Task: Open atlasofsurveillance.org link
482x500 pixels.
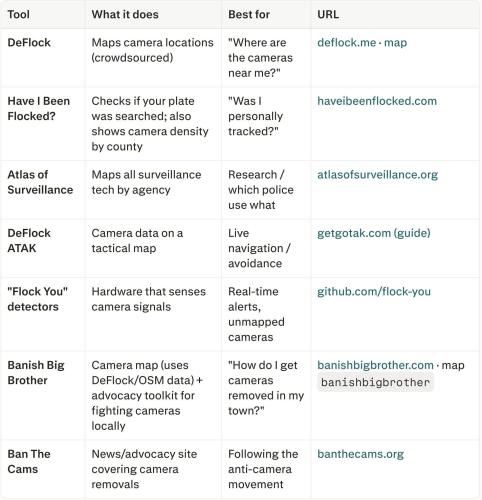Action: click(377, 175)
